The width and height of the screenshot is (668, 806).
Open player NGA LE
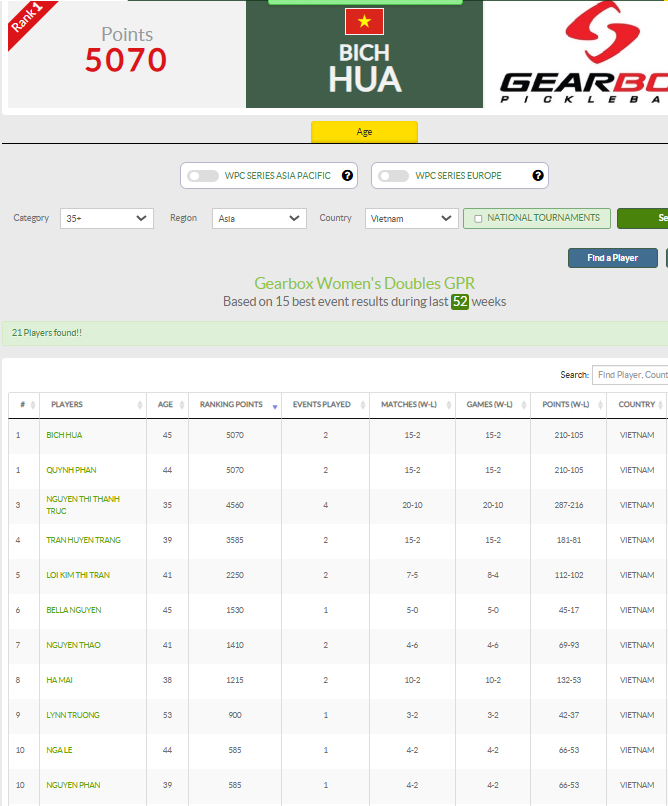point(59,750)
